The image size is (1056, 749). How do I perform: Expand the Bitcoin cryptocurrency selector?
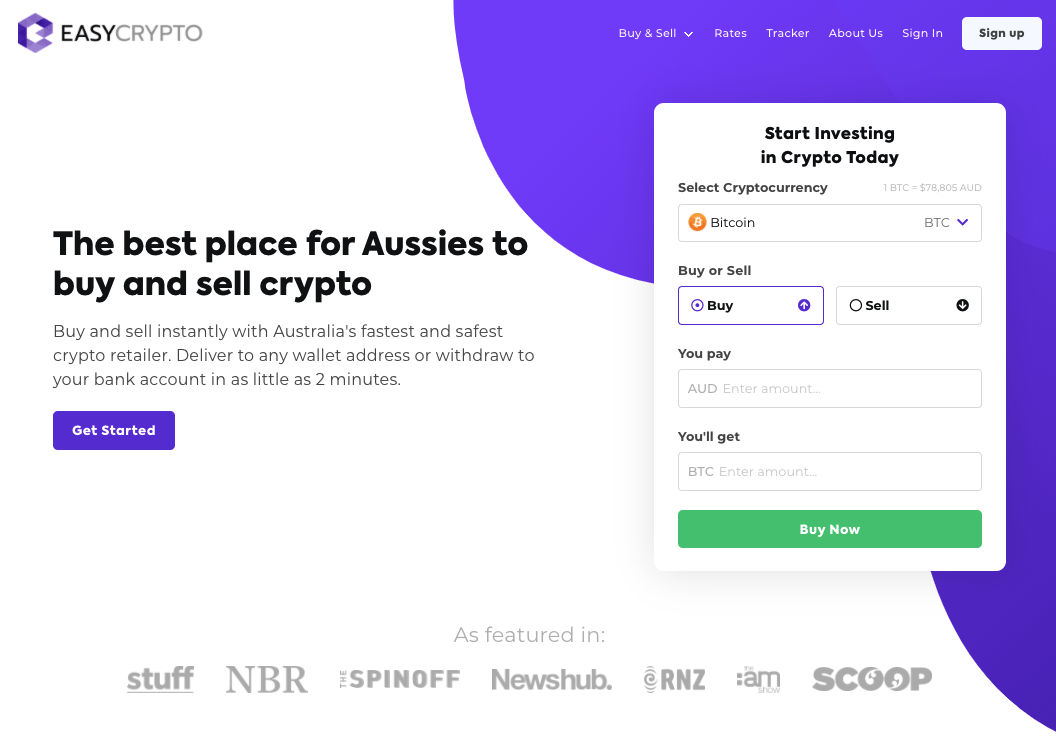pos(830,223)
